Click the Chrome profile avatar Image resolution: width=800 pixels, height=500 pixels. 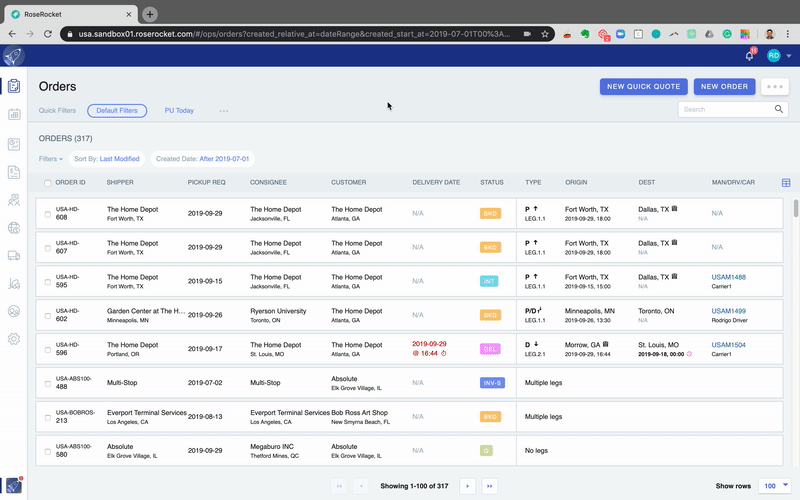click(x=770, y=34)
